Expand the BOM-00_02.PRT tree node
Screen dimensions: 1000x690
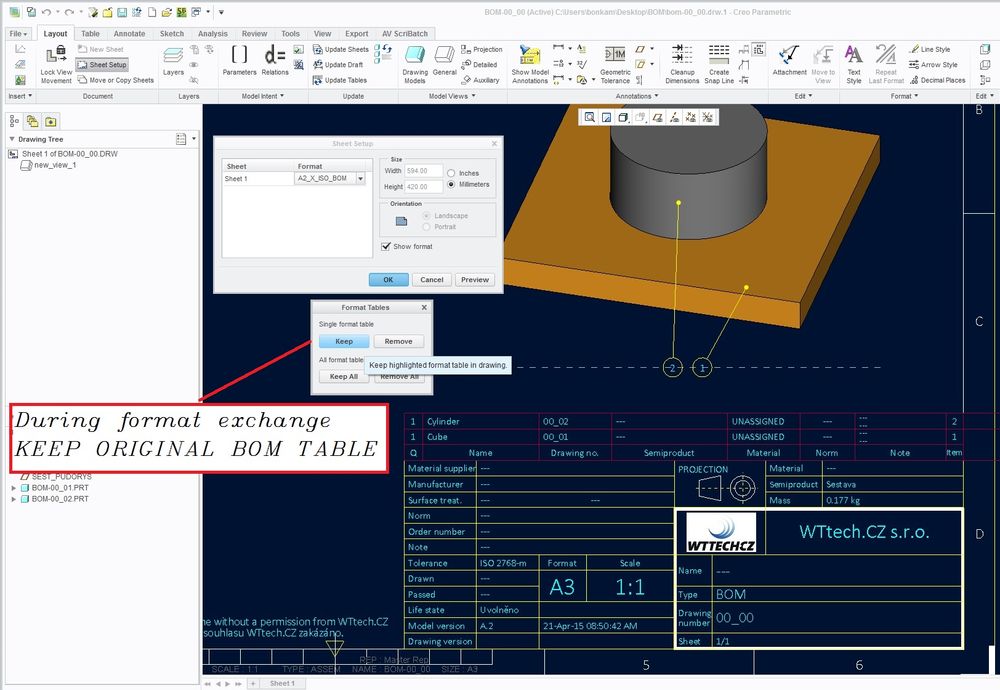(13, 499)
